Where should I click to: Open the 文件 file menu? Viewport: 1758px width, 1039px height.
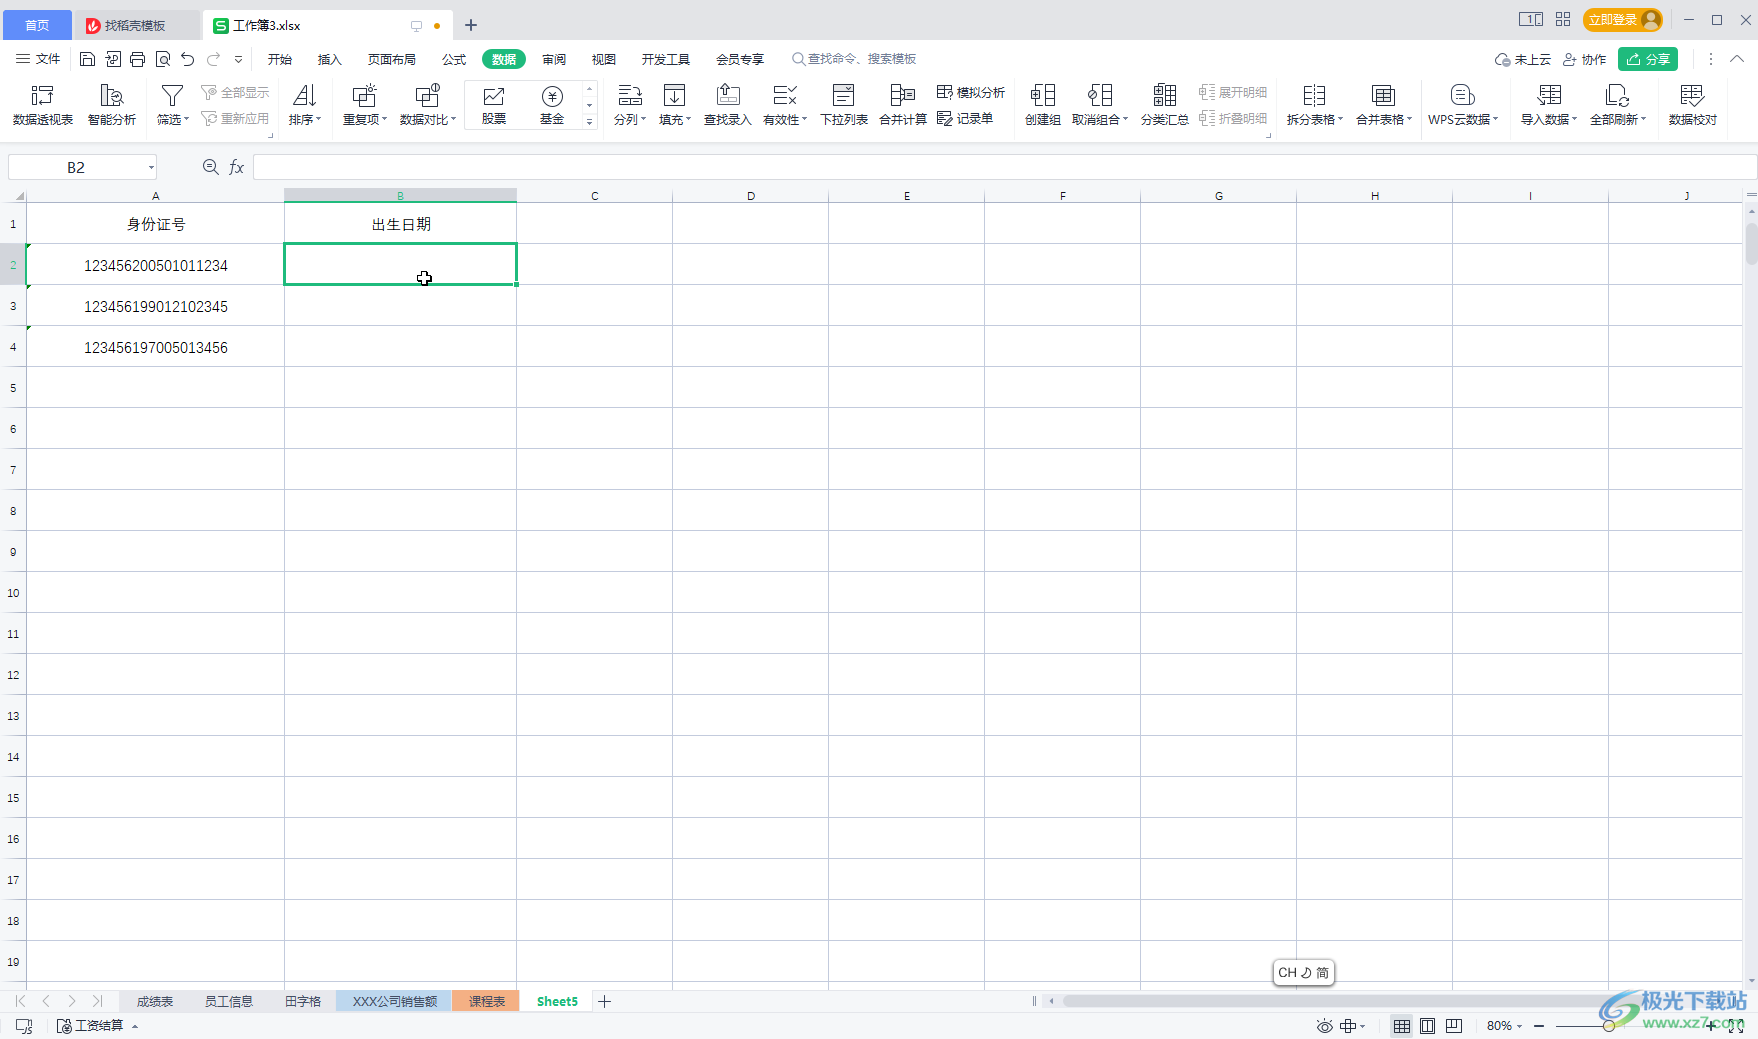coord(38,59)
